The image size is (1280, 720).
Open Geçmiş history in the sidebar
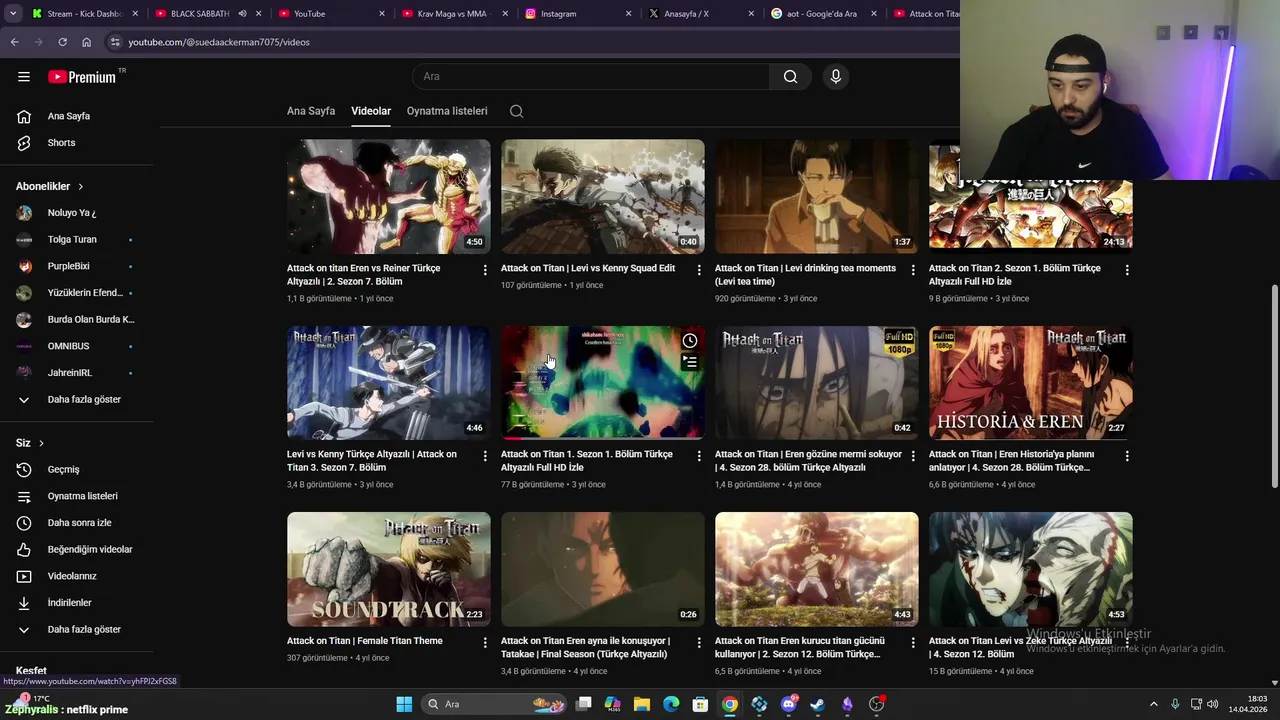[77, 469]
